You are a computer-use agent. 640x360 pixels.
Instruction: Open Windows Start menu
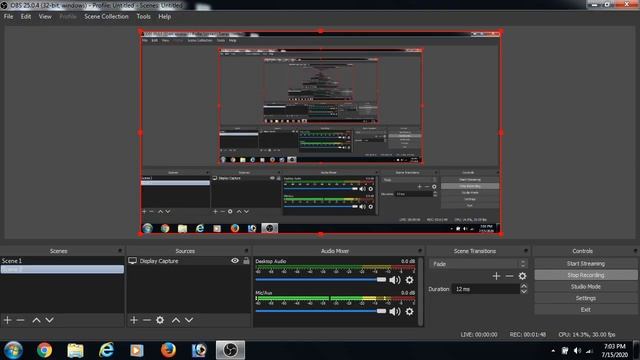[x=13, y=350]
